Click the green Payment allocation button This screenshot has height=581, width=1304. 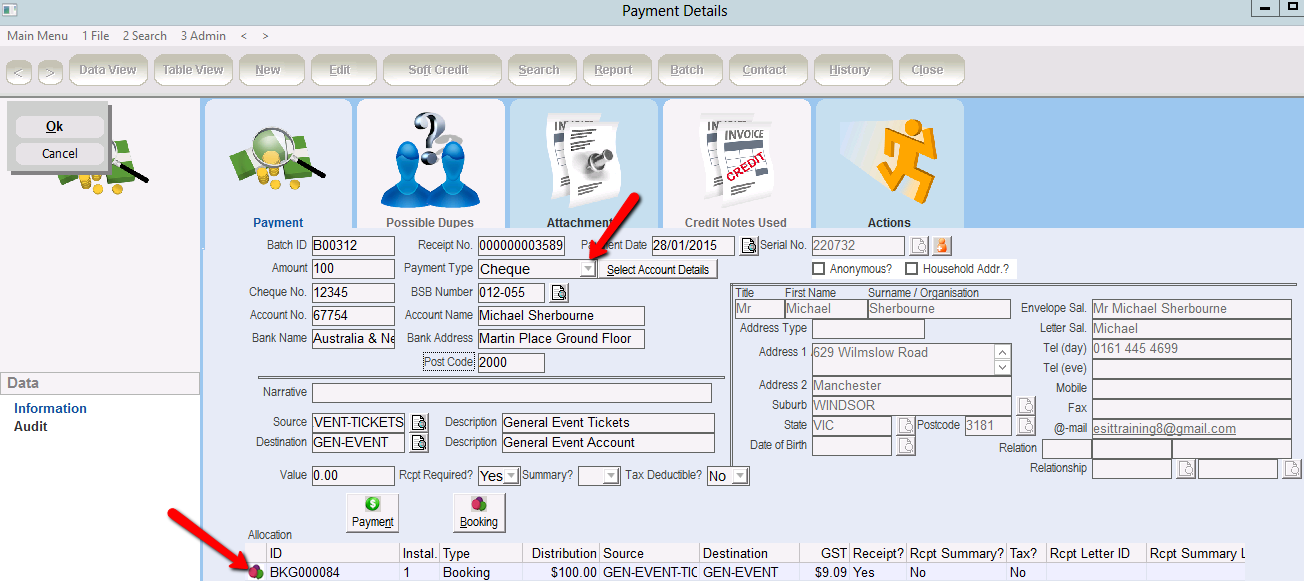(x=372, y=511)
